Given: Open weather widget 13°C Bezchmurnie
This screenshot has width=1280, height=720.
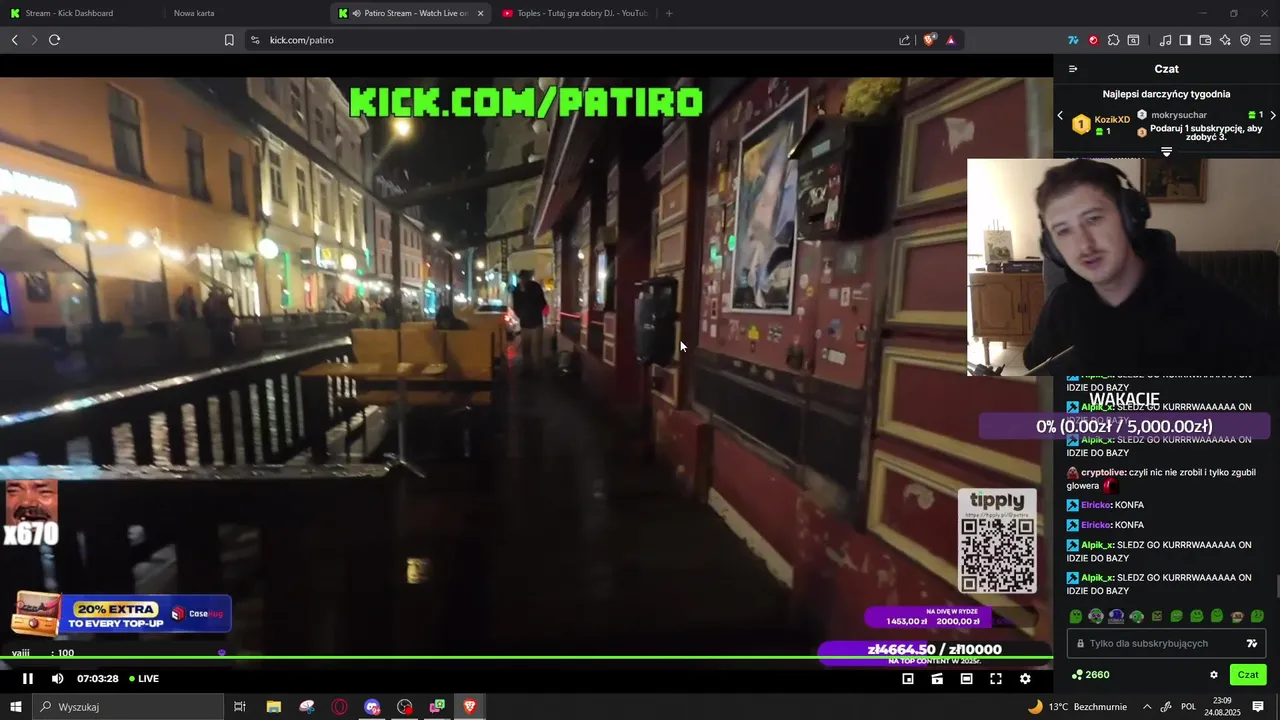Looking at the screenshot, I should click(1076, 707).
